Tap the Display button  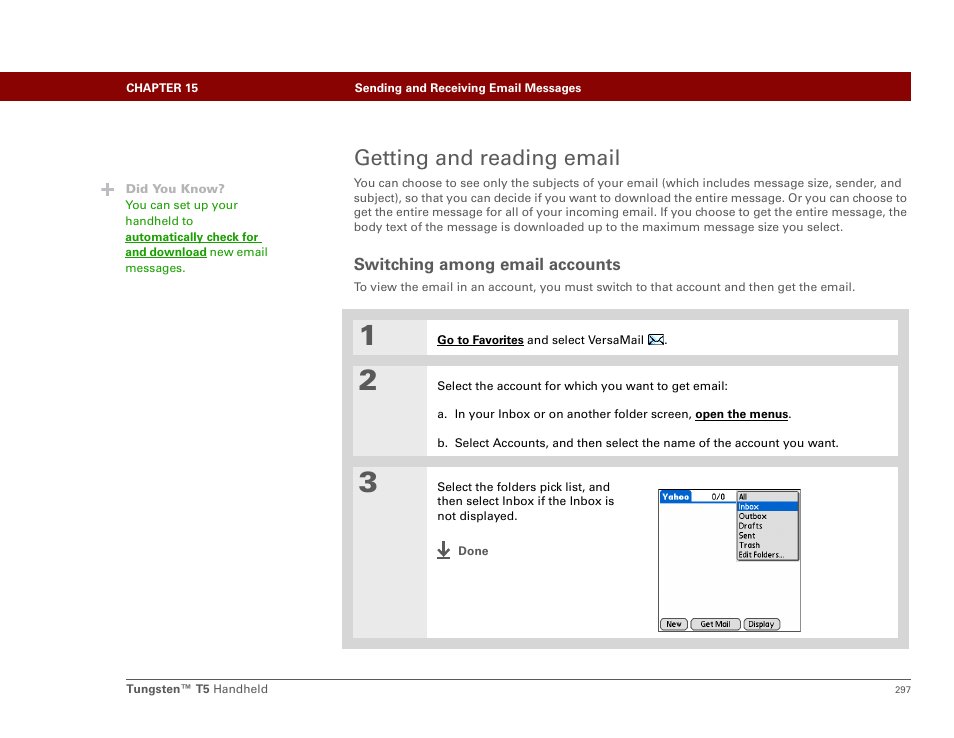(761, 624)
